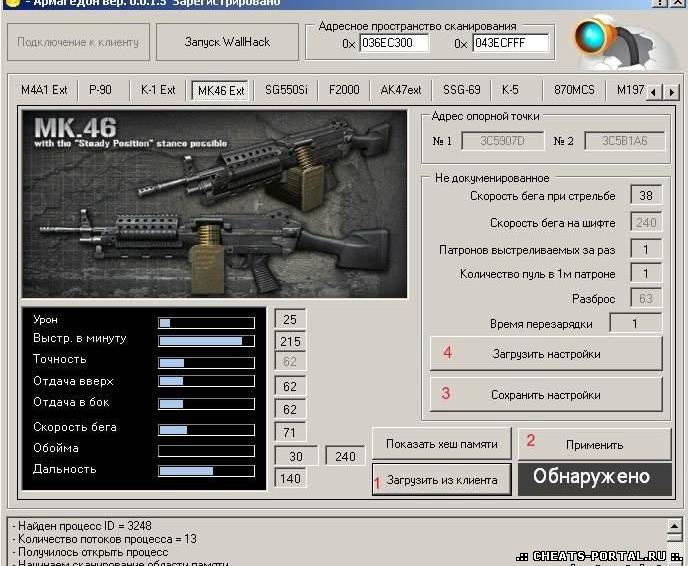Select the M197 tab
Screen dimensions: 688x566
click(630, 90)
